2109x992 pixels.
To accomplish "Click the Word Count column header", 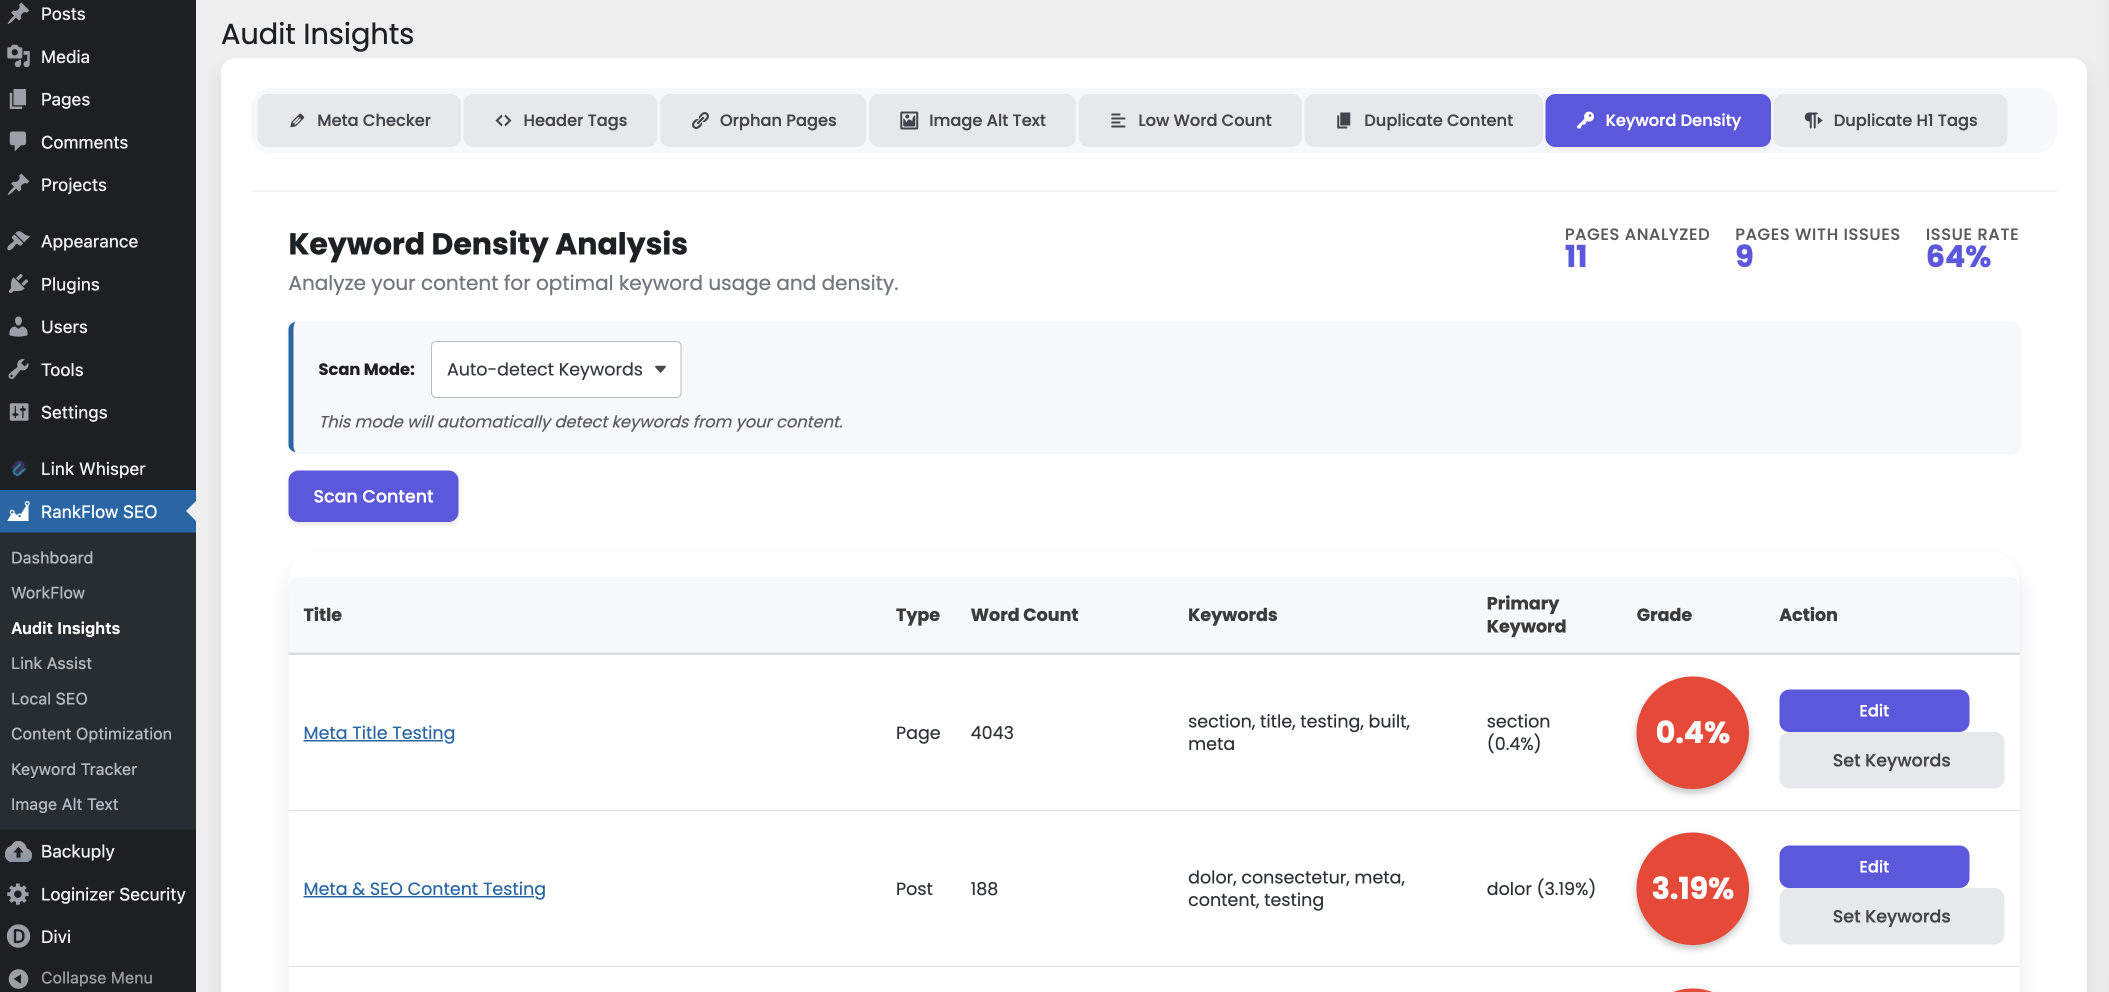I will 1024,615.
